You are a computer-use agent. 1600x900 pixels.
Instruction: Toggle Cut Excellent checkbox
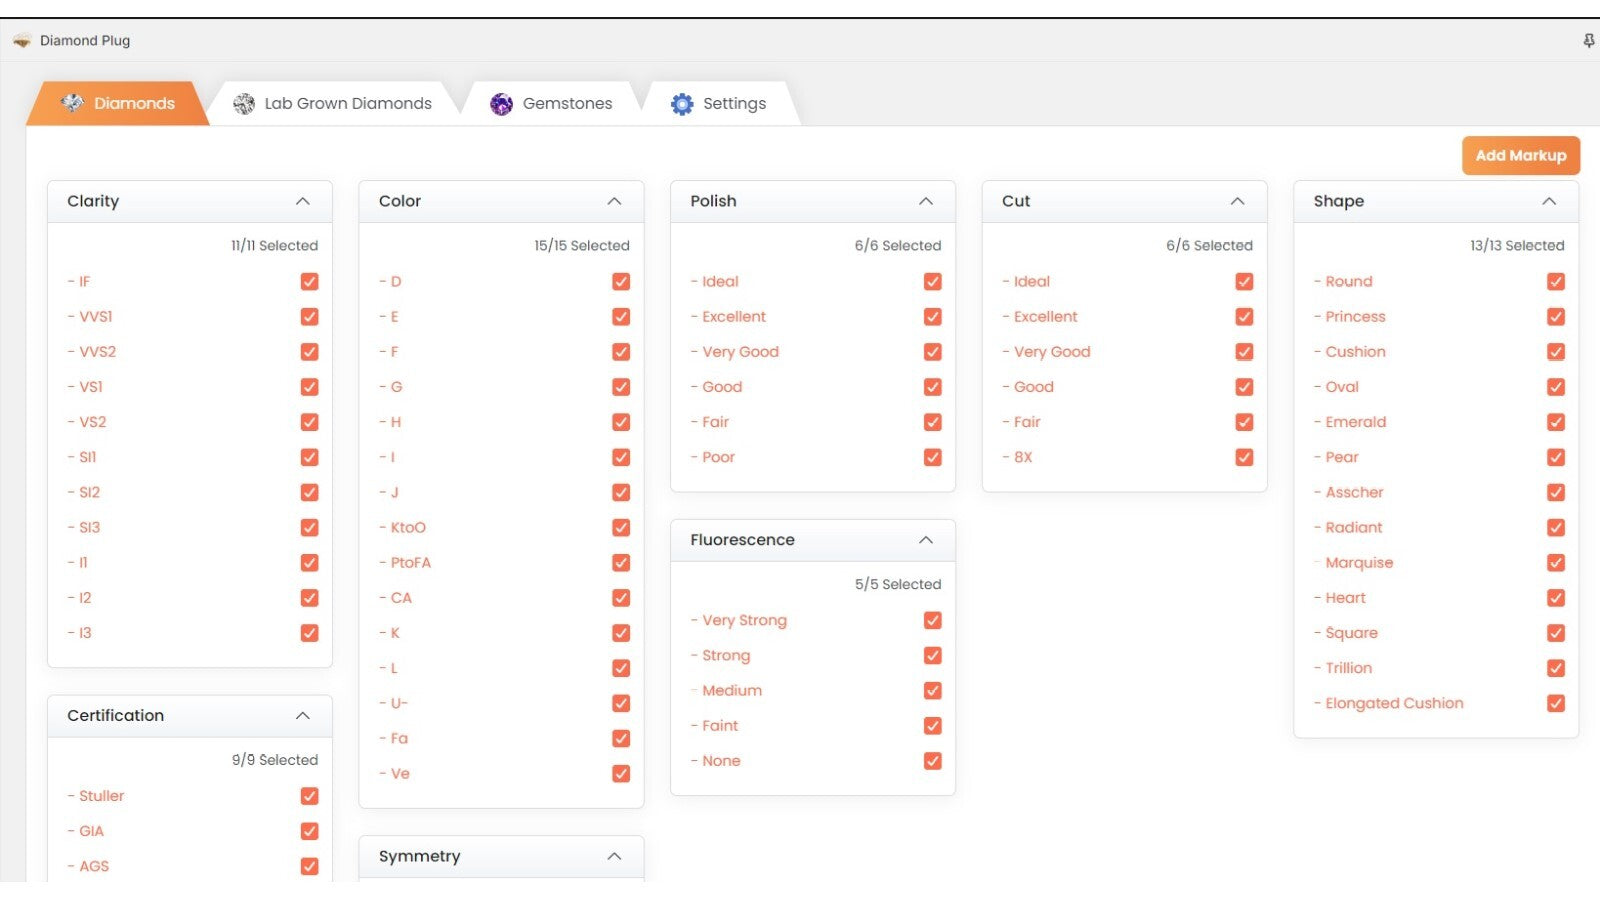(x=1244, y=317)
